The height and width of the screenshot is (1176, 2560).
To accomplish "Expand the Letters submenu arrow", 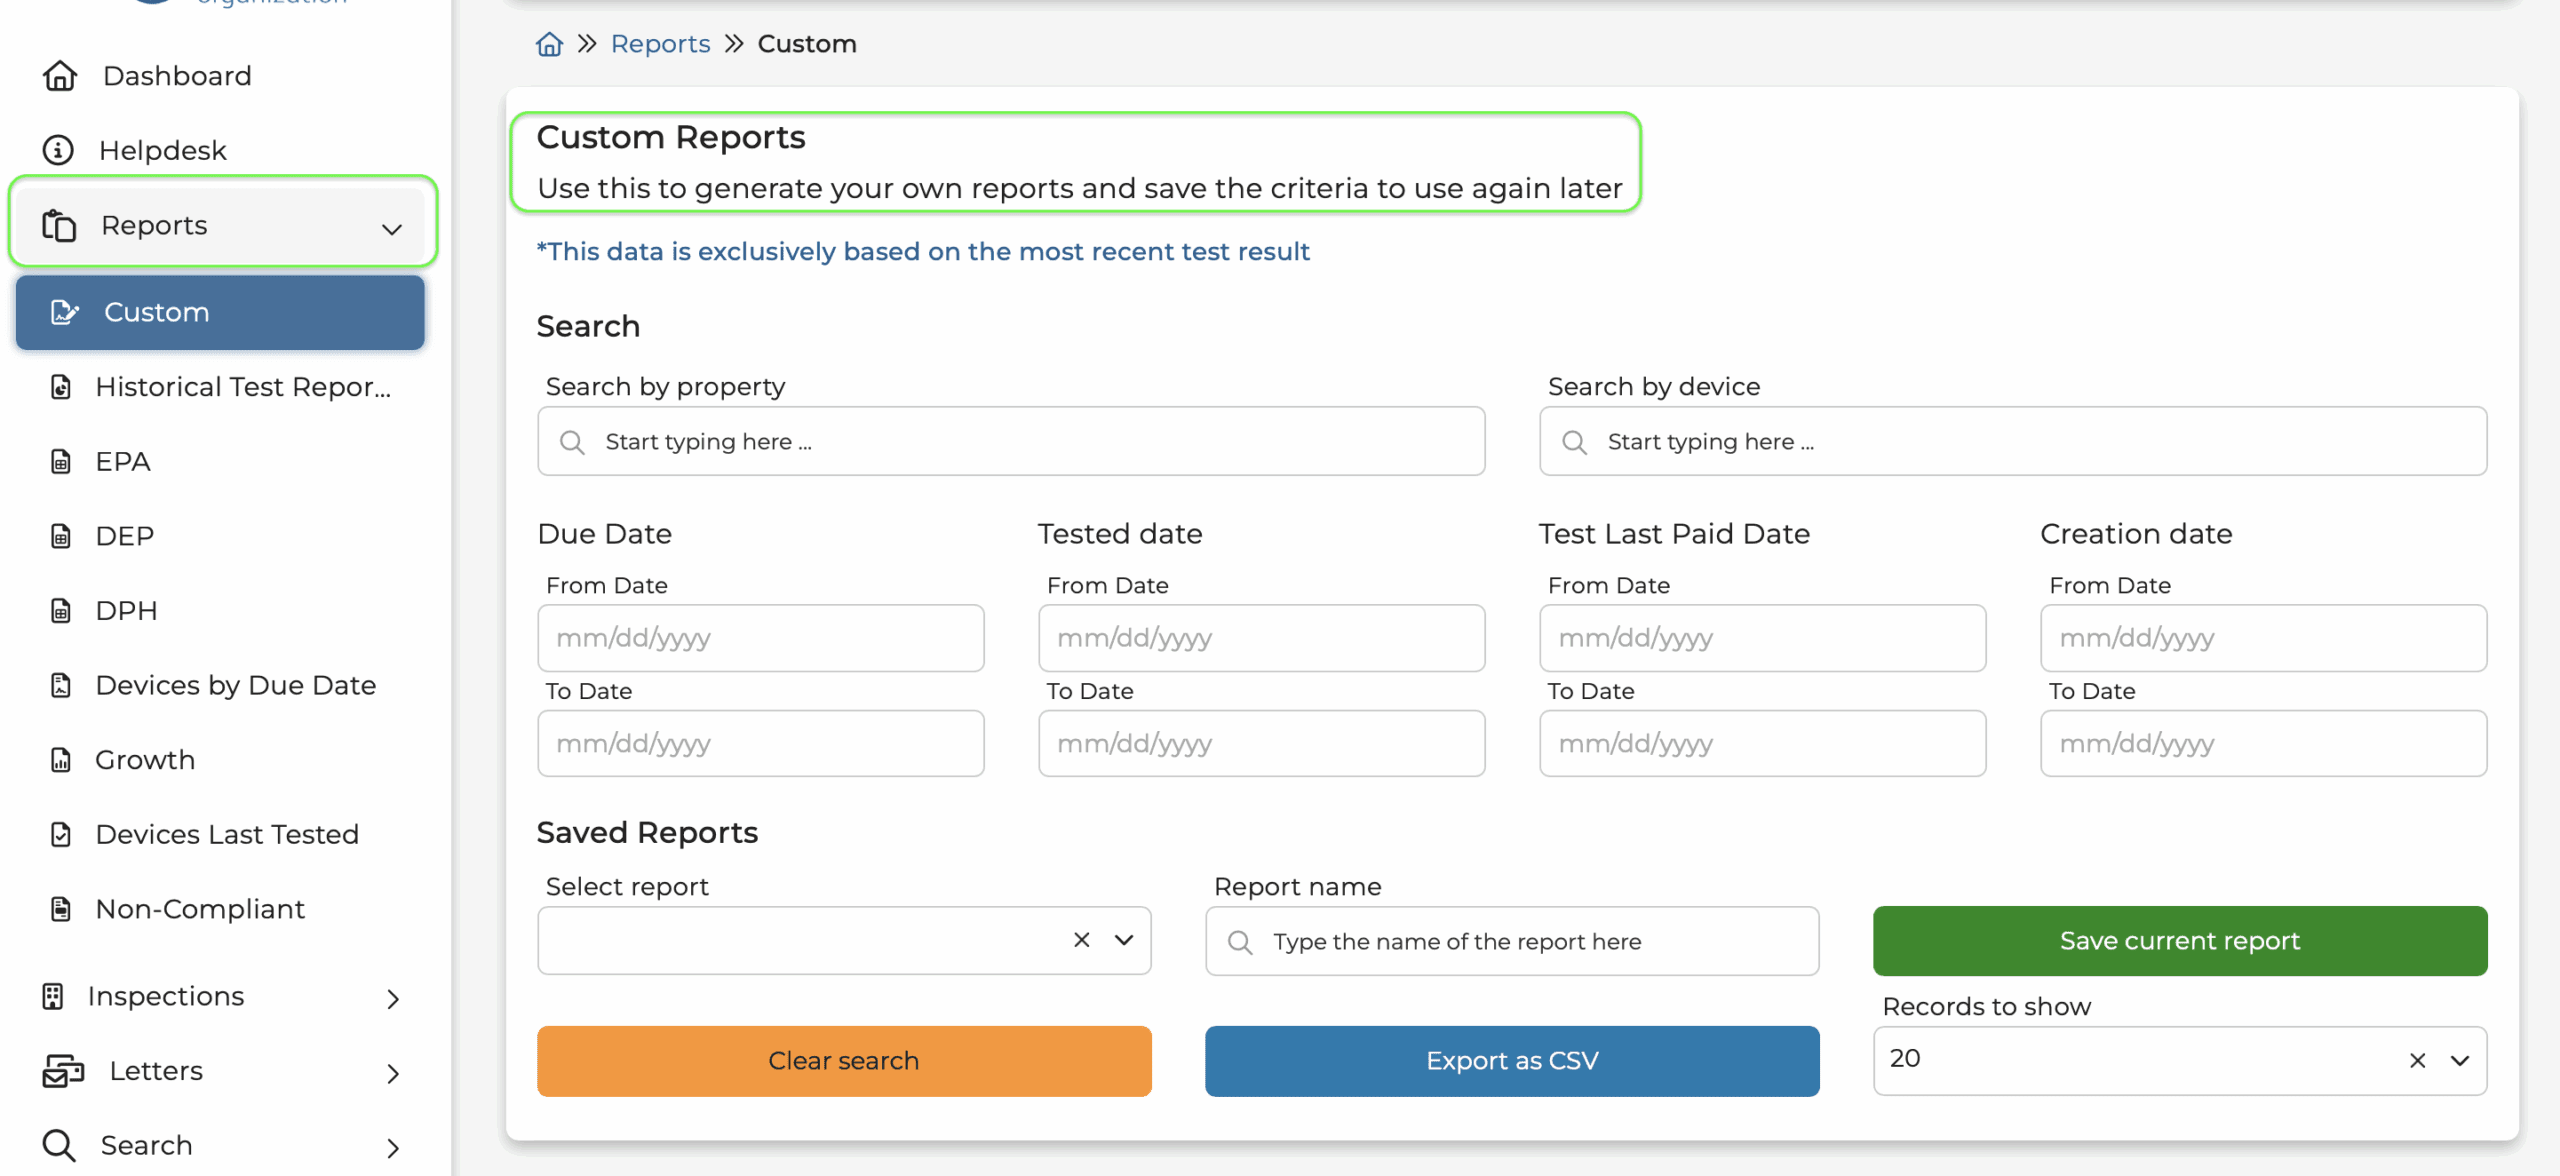I will (393, 1074).
